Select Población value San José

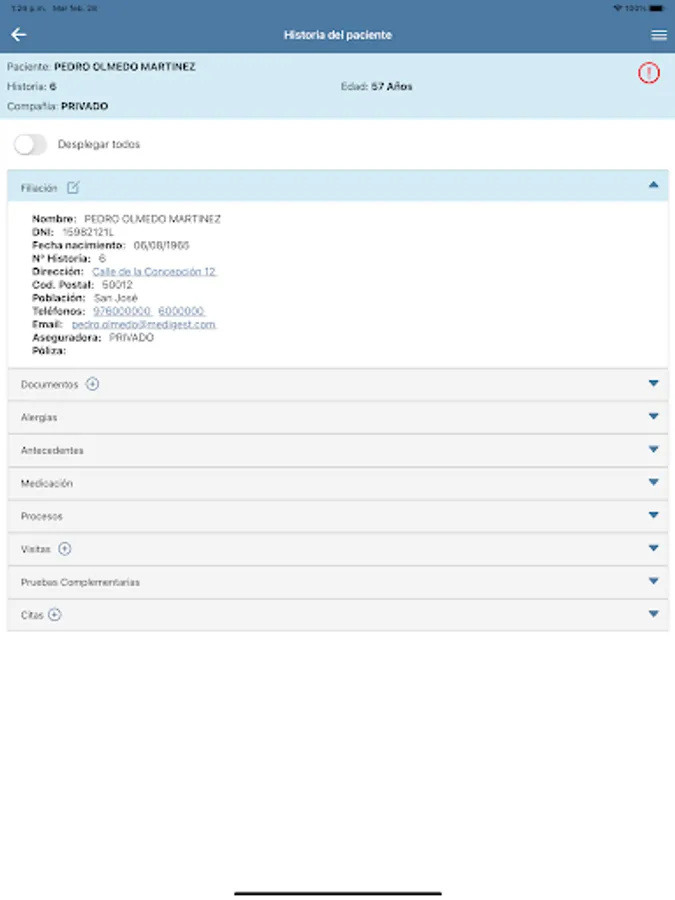click(116, 298)
